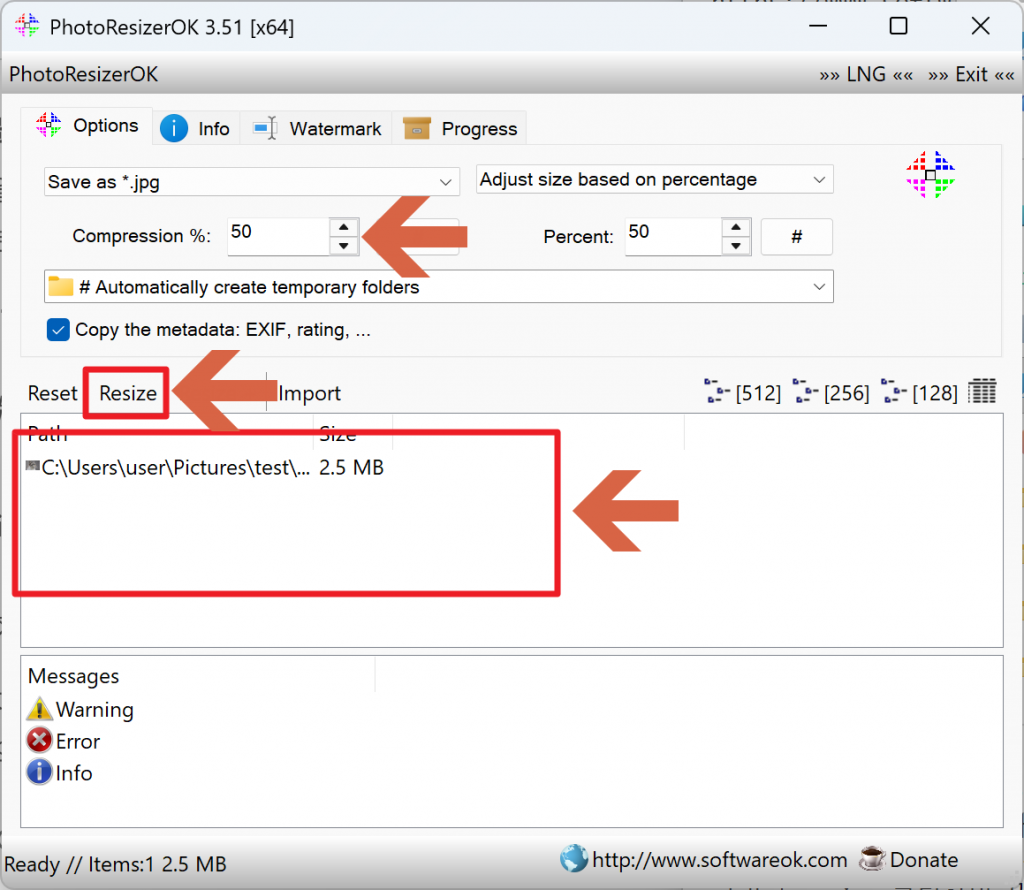Click the yellow Warning triangle icon

point(39,709)
